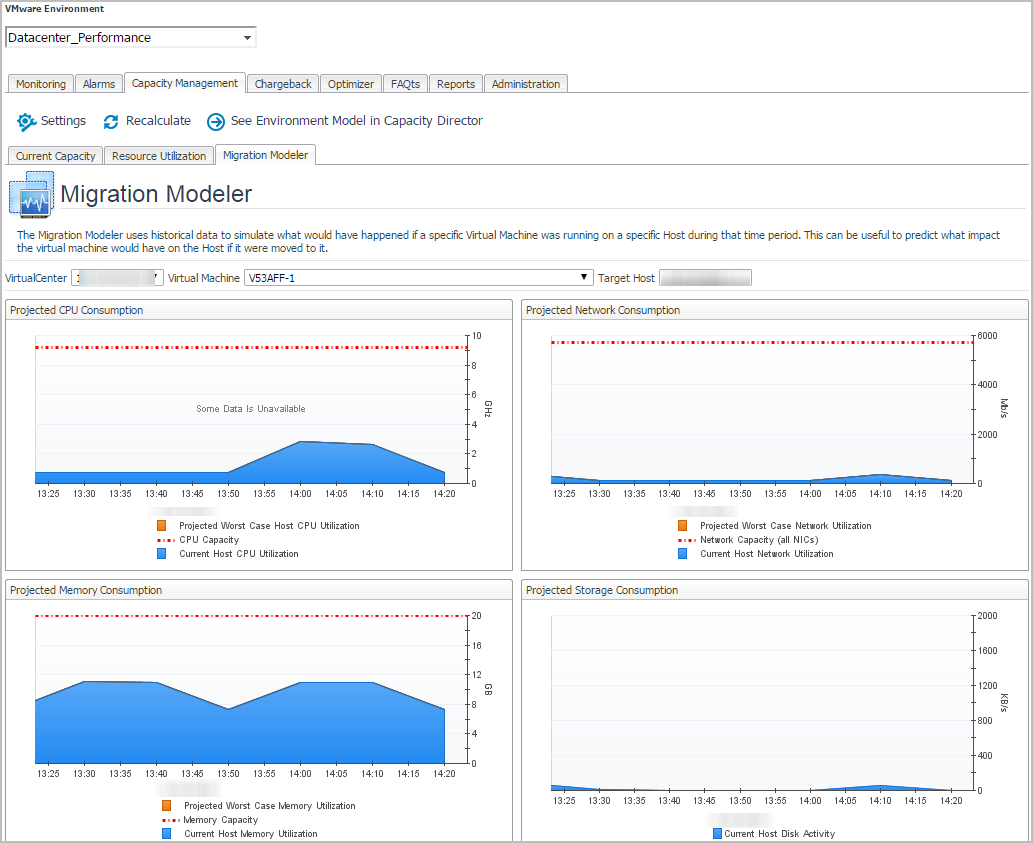1033x843 pixels.
Task: Click the Migration Modeler header icon
Action: click(31, 194)
